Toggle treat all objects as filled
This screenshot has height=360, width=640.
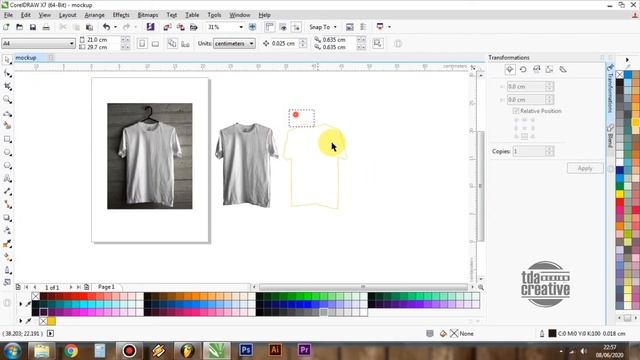coord(378,43)
